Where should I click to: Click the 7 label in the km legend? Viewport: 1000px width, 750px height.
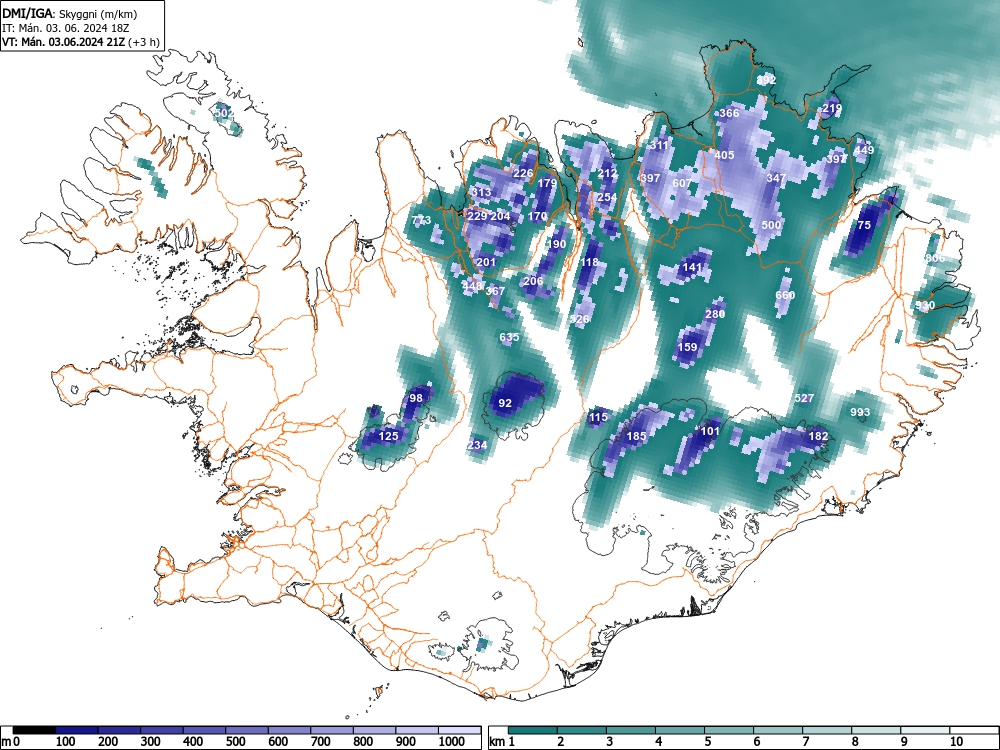(x=806, y=742)
